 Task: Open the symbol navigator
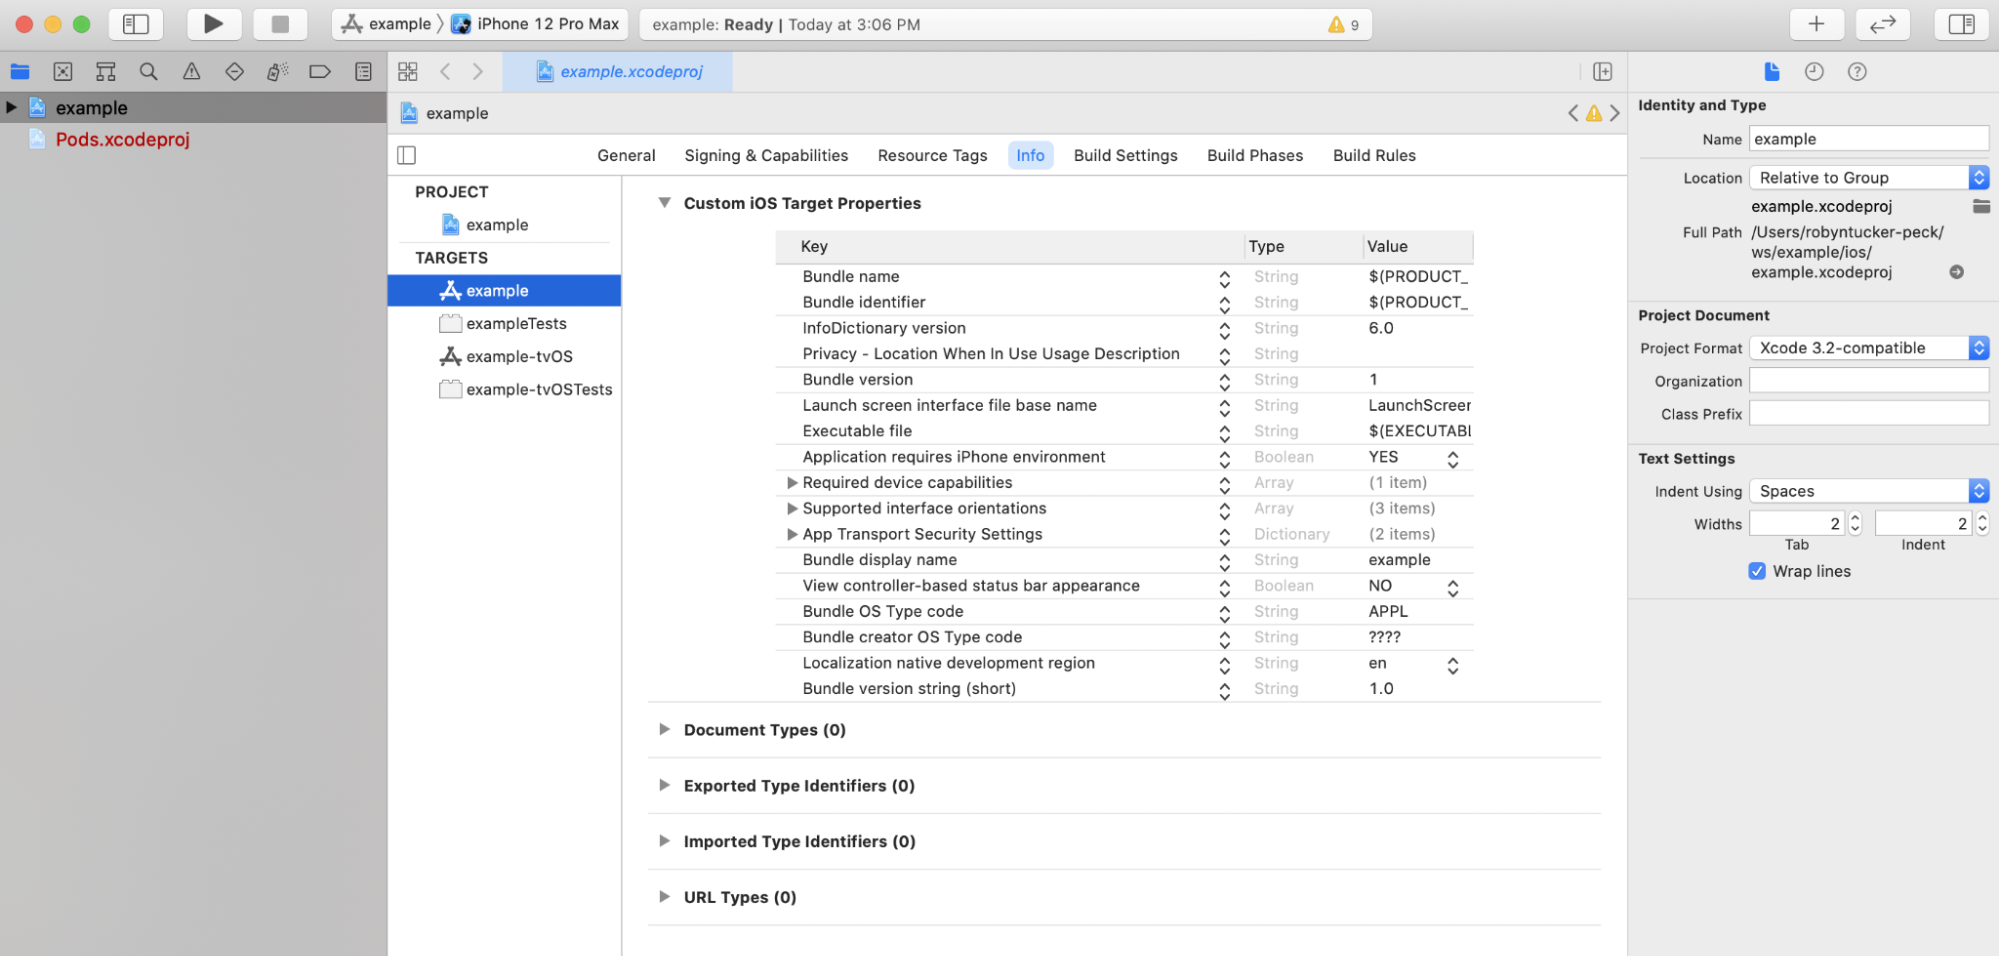click(106, 72)
